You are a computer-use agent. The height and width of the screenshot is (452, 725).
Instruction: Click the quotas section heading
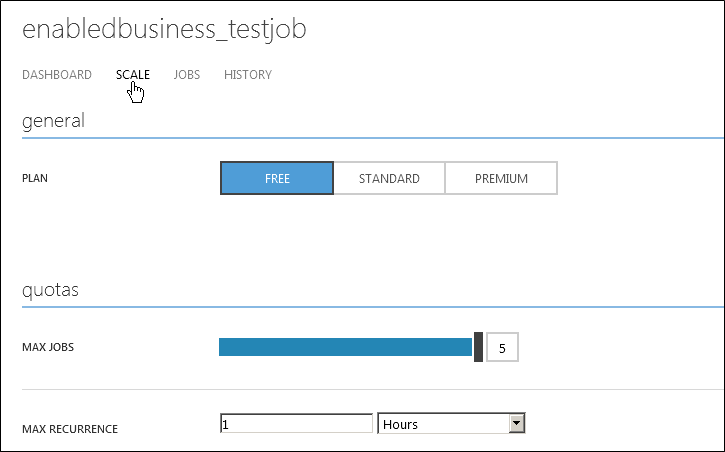click(x=50, y=291)
